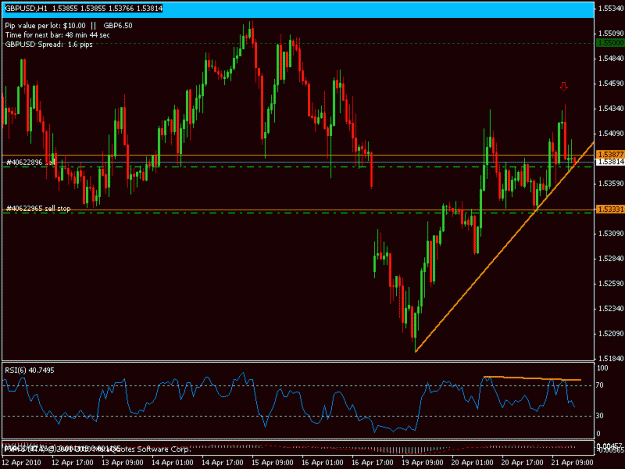Click the 1.52590 price axis value
Viewport: 625px width, 469px height.
[611, 283]
